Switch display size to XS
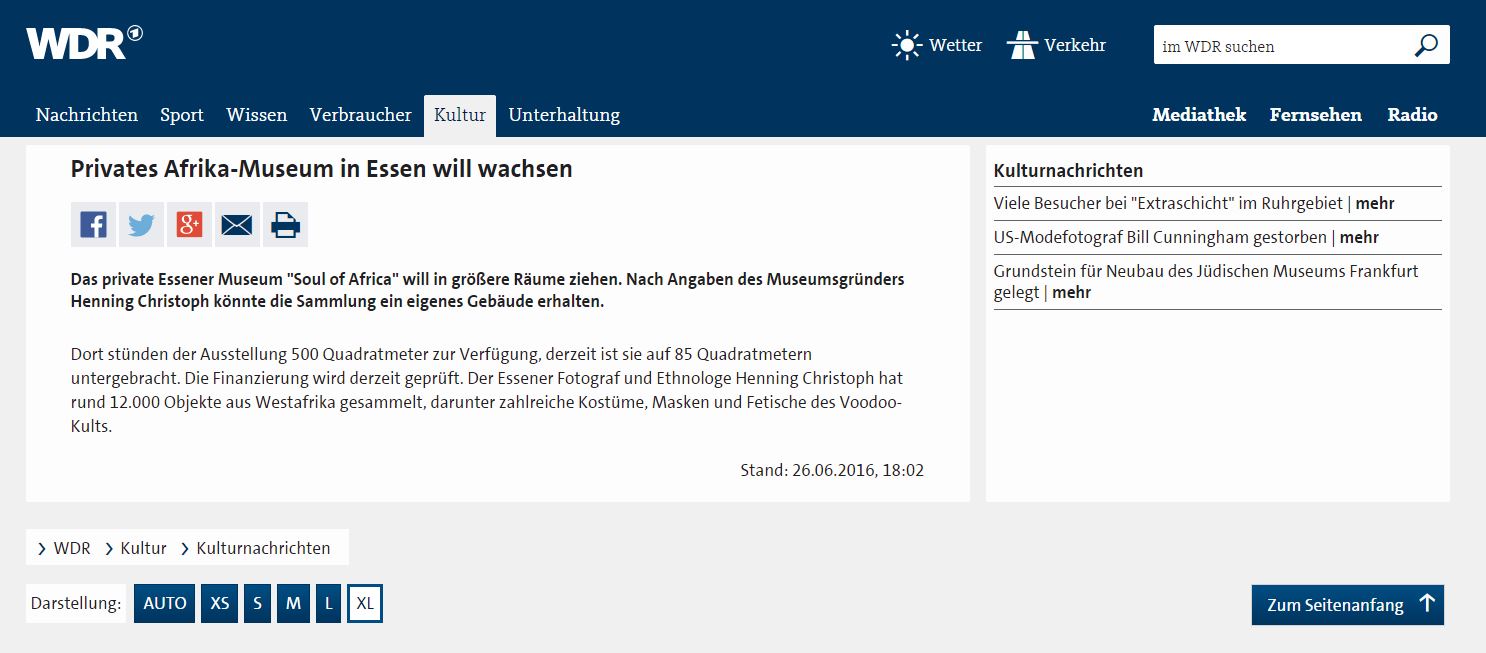This screenshot has height=653, width=1486. (x=220, y=604)
